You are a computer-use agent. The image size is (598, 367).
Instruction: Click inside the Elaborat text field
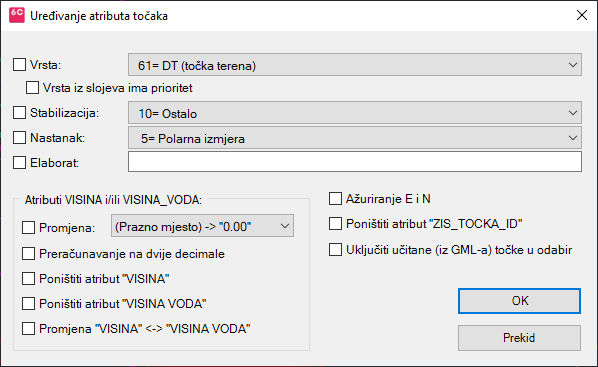(x=355, y=162)
